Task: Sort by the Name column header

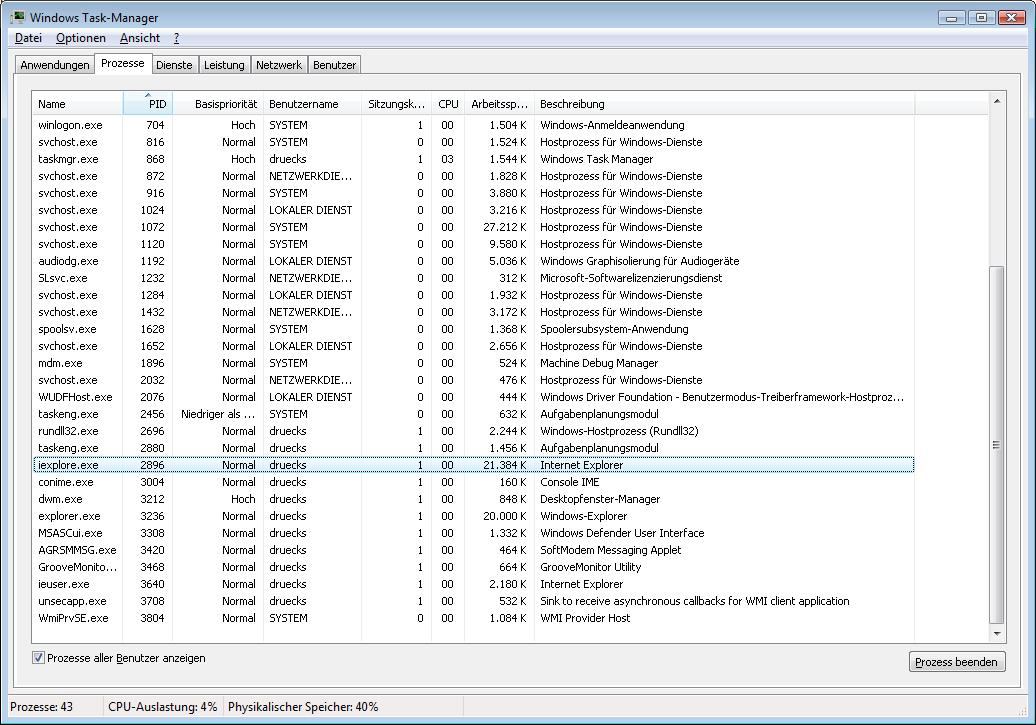Action: pos(77,104)
